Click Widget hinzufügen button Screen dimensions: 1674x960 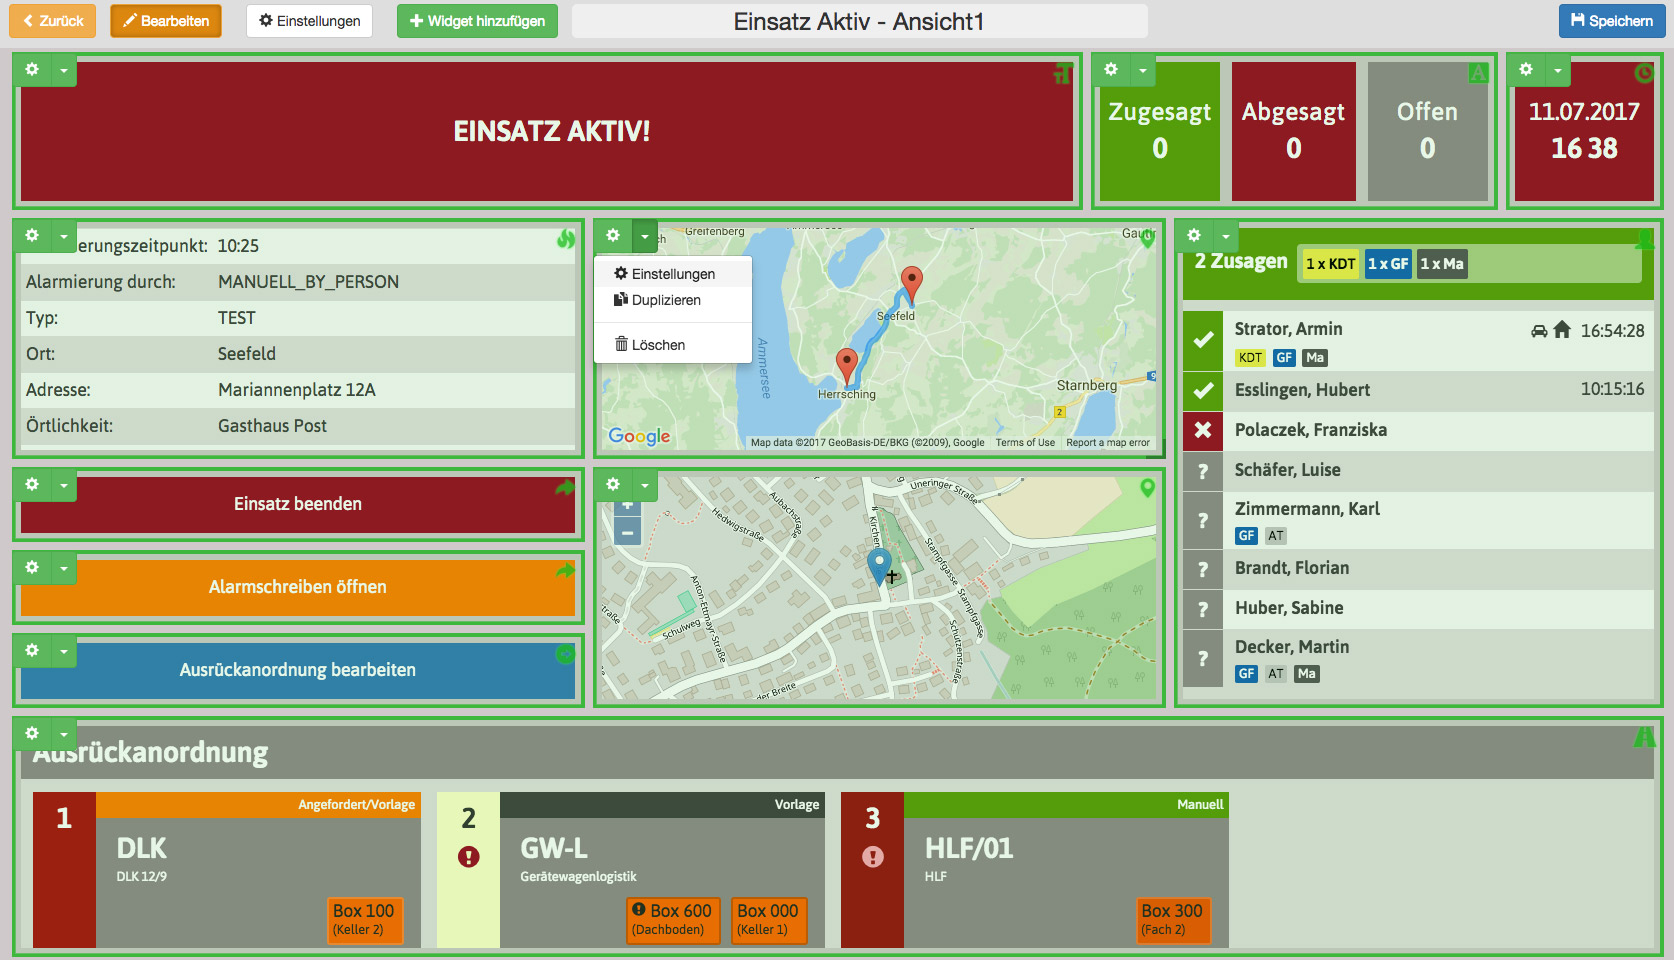pyautogui.click(x=477, y=21)
